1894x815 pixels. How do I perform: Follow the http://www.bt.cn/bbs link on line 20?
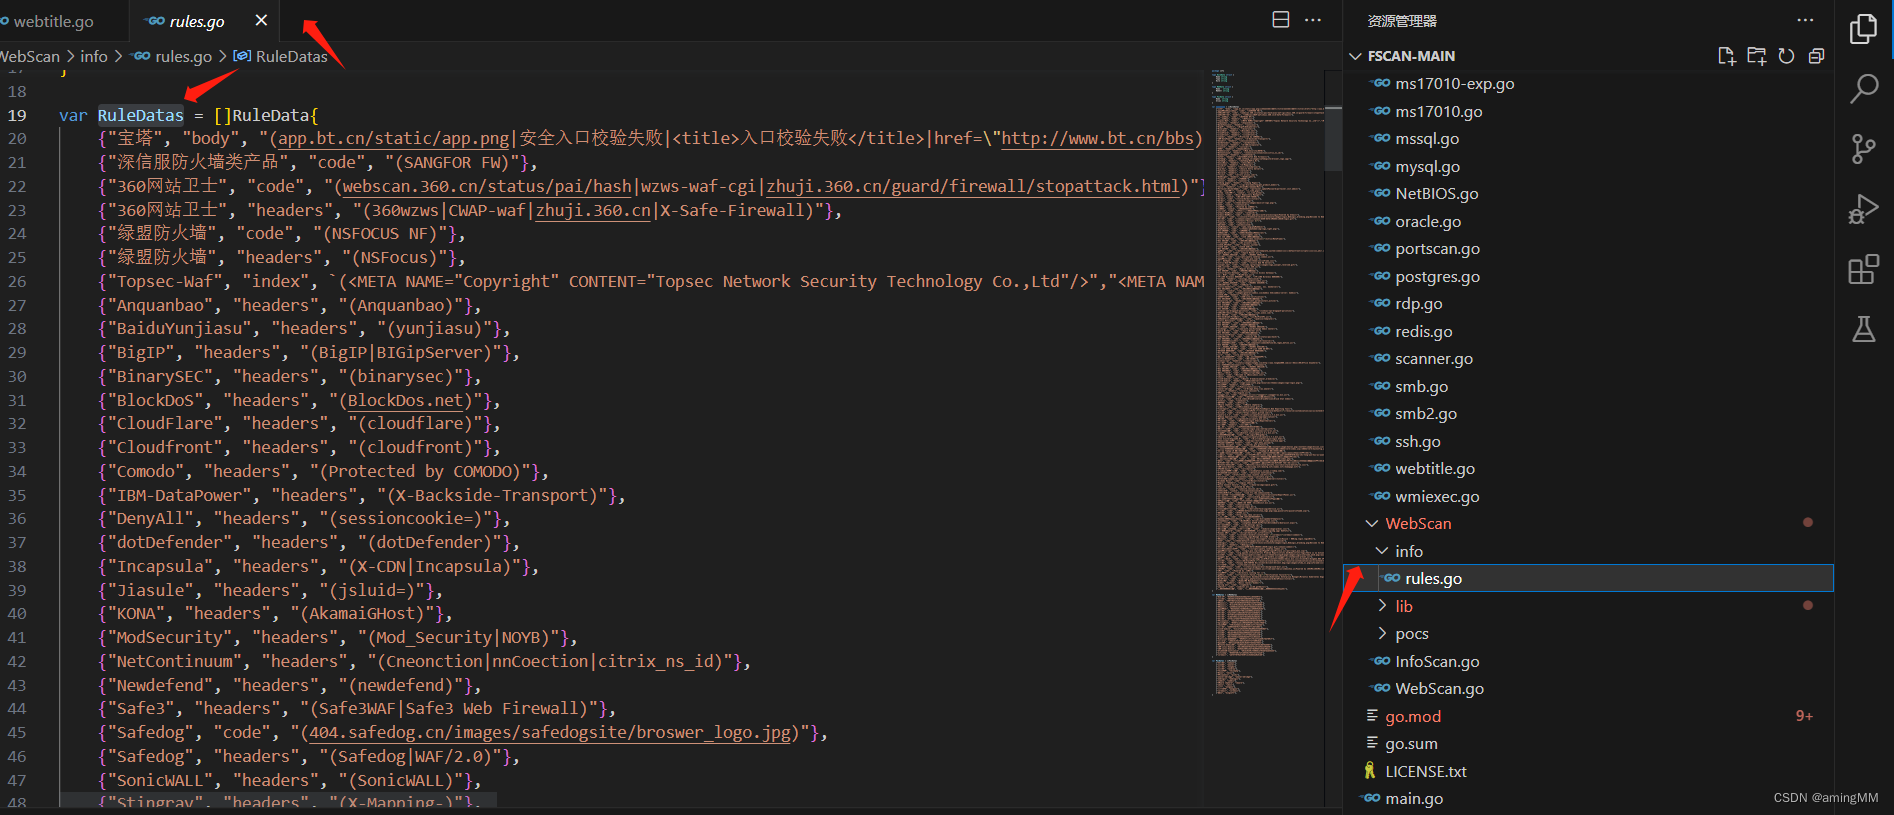[1097, 139]
